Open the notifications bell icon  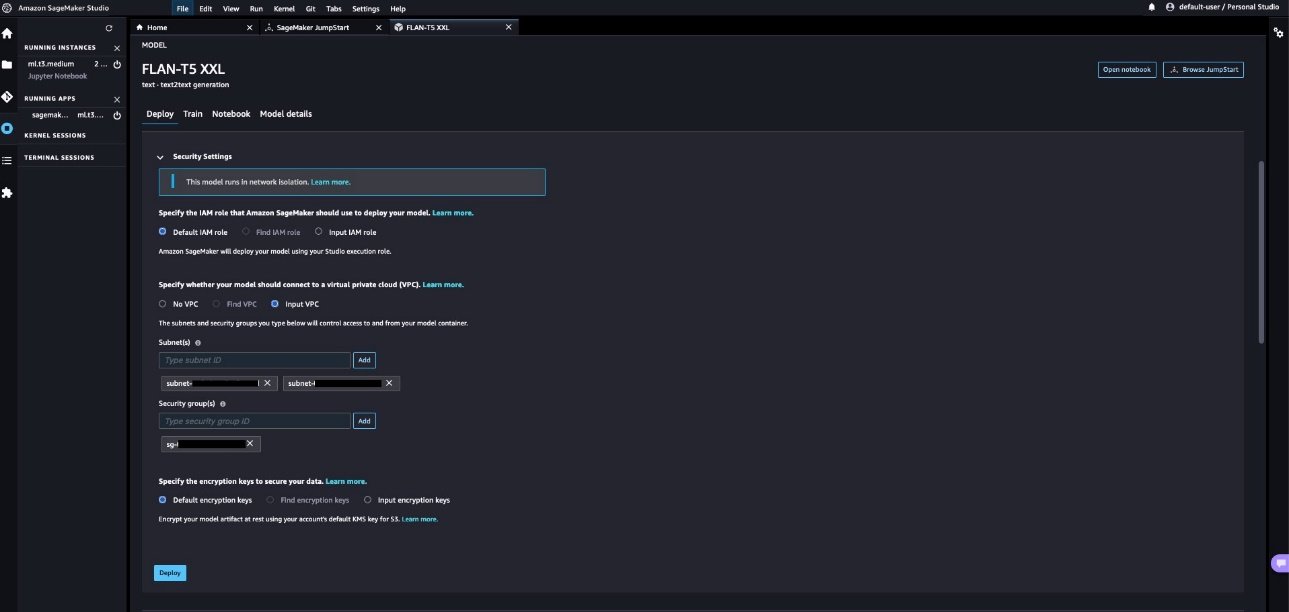pos(1152,7)
